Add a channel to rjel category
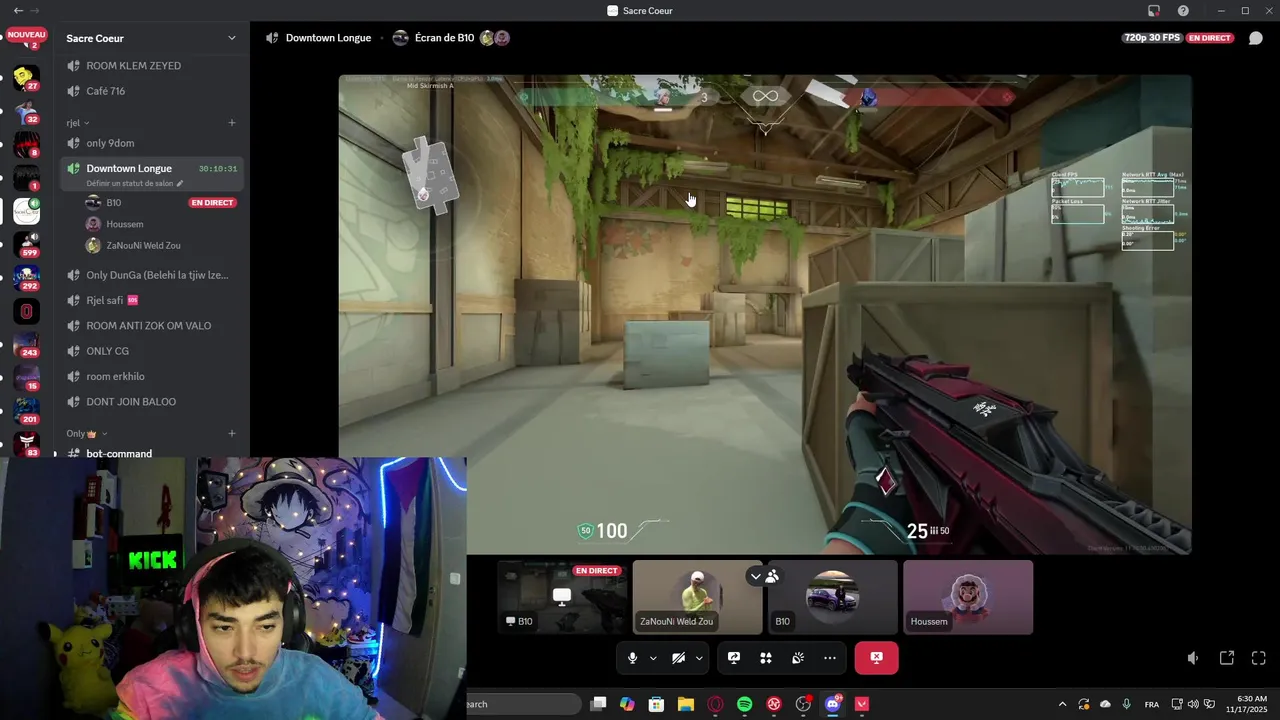 232,123
